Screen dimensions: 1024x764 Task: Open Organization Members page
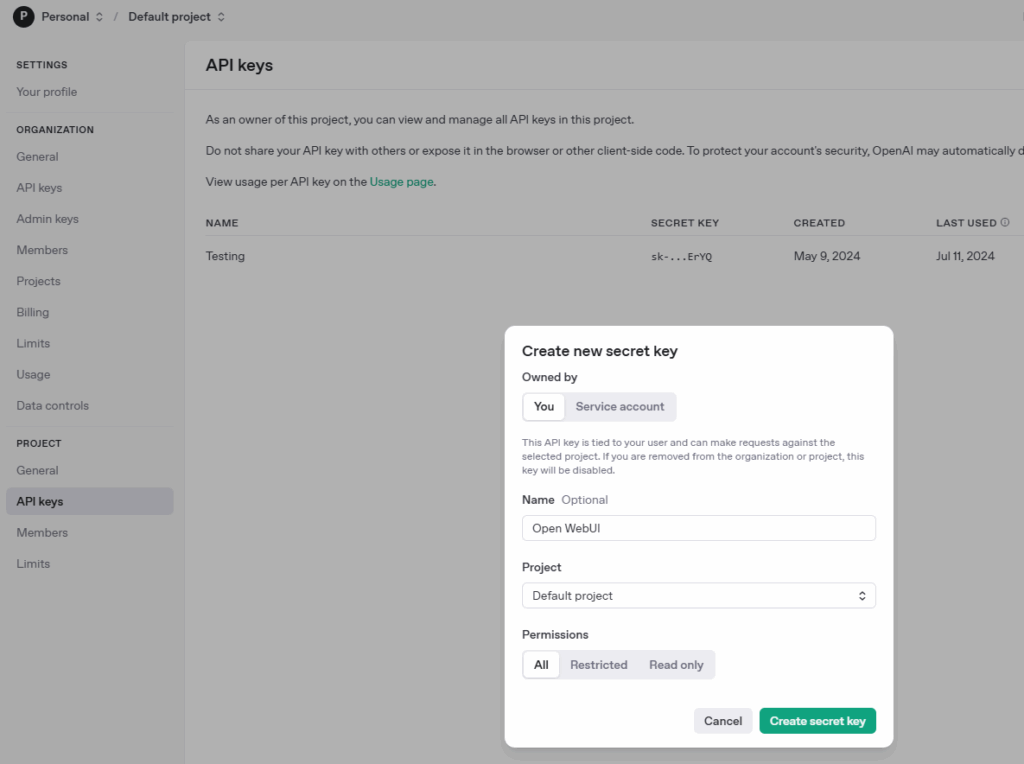(x=42, y=250)
